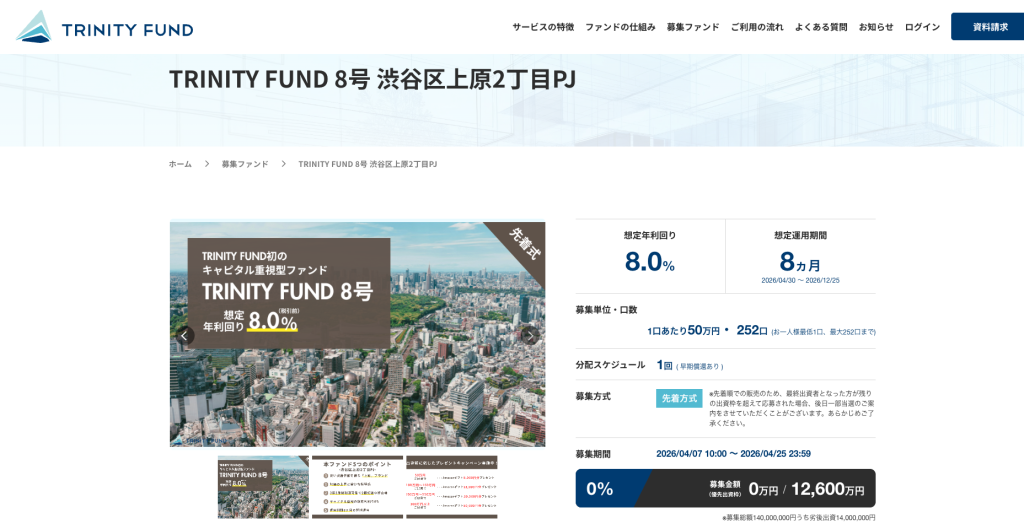
Task: Click the 0% funding progress bar
Action: point(725,489)
